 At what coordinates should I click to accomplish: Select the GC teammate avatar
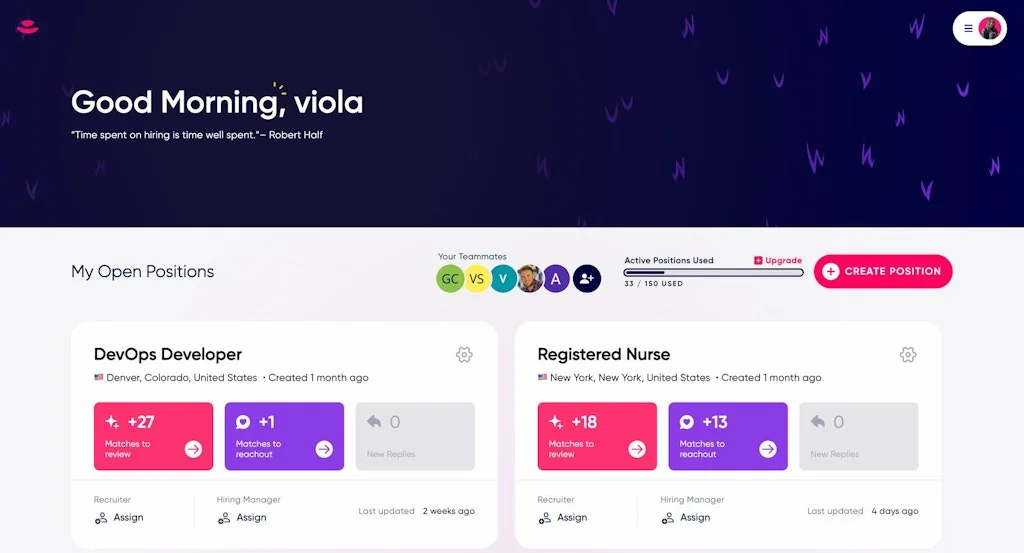(450, 279)
